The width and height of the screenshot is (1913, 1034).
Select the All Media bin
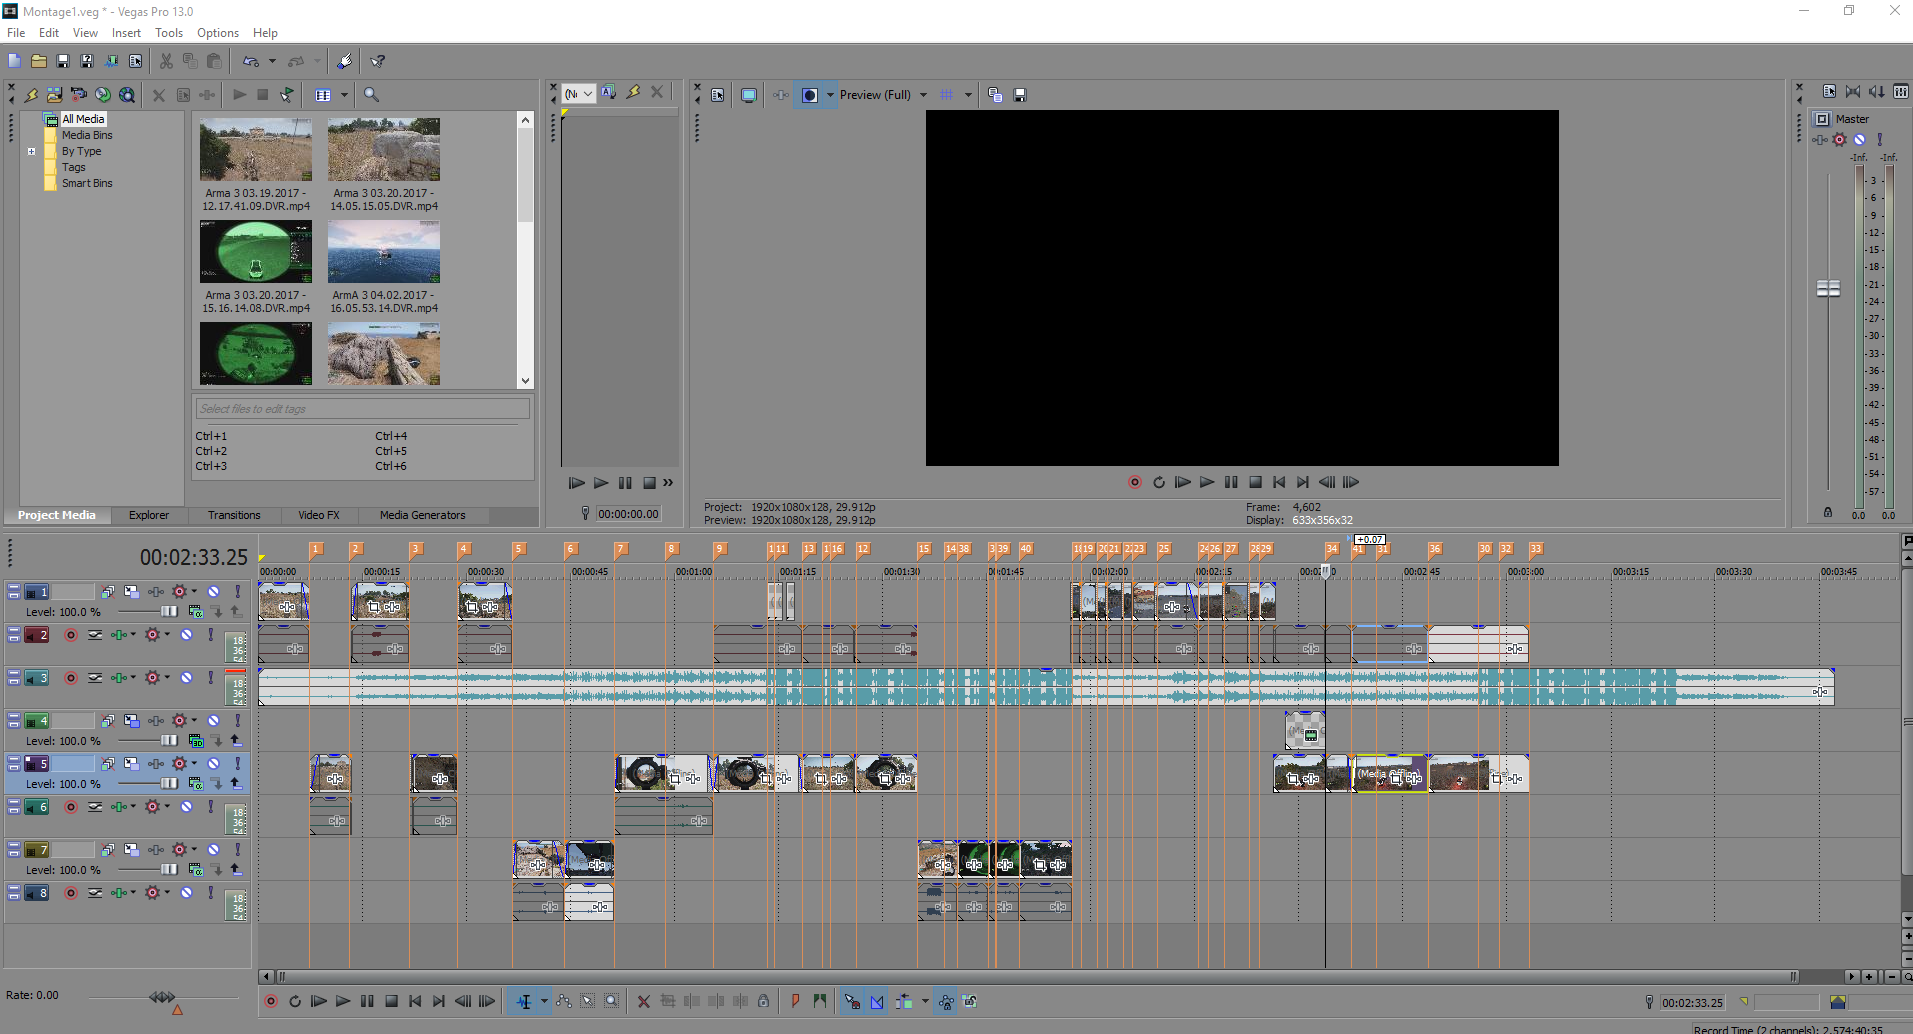[x=83, y=119]
